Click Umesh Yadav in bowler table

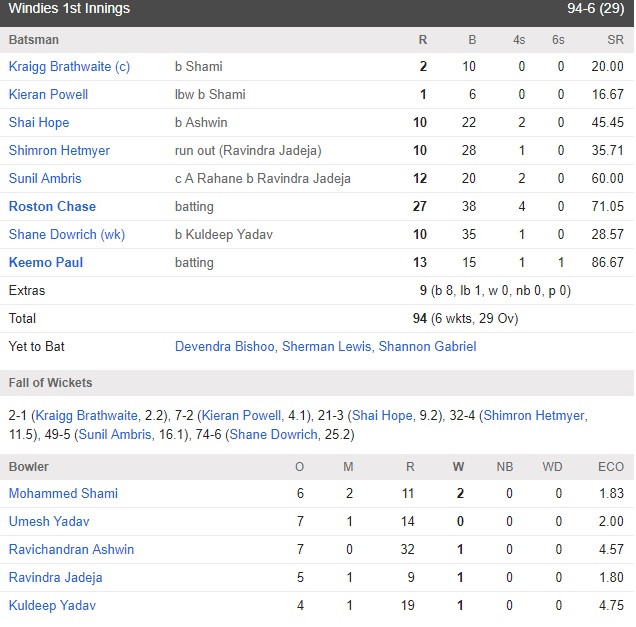pos(49,521)
